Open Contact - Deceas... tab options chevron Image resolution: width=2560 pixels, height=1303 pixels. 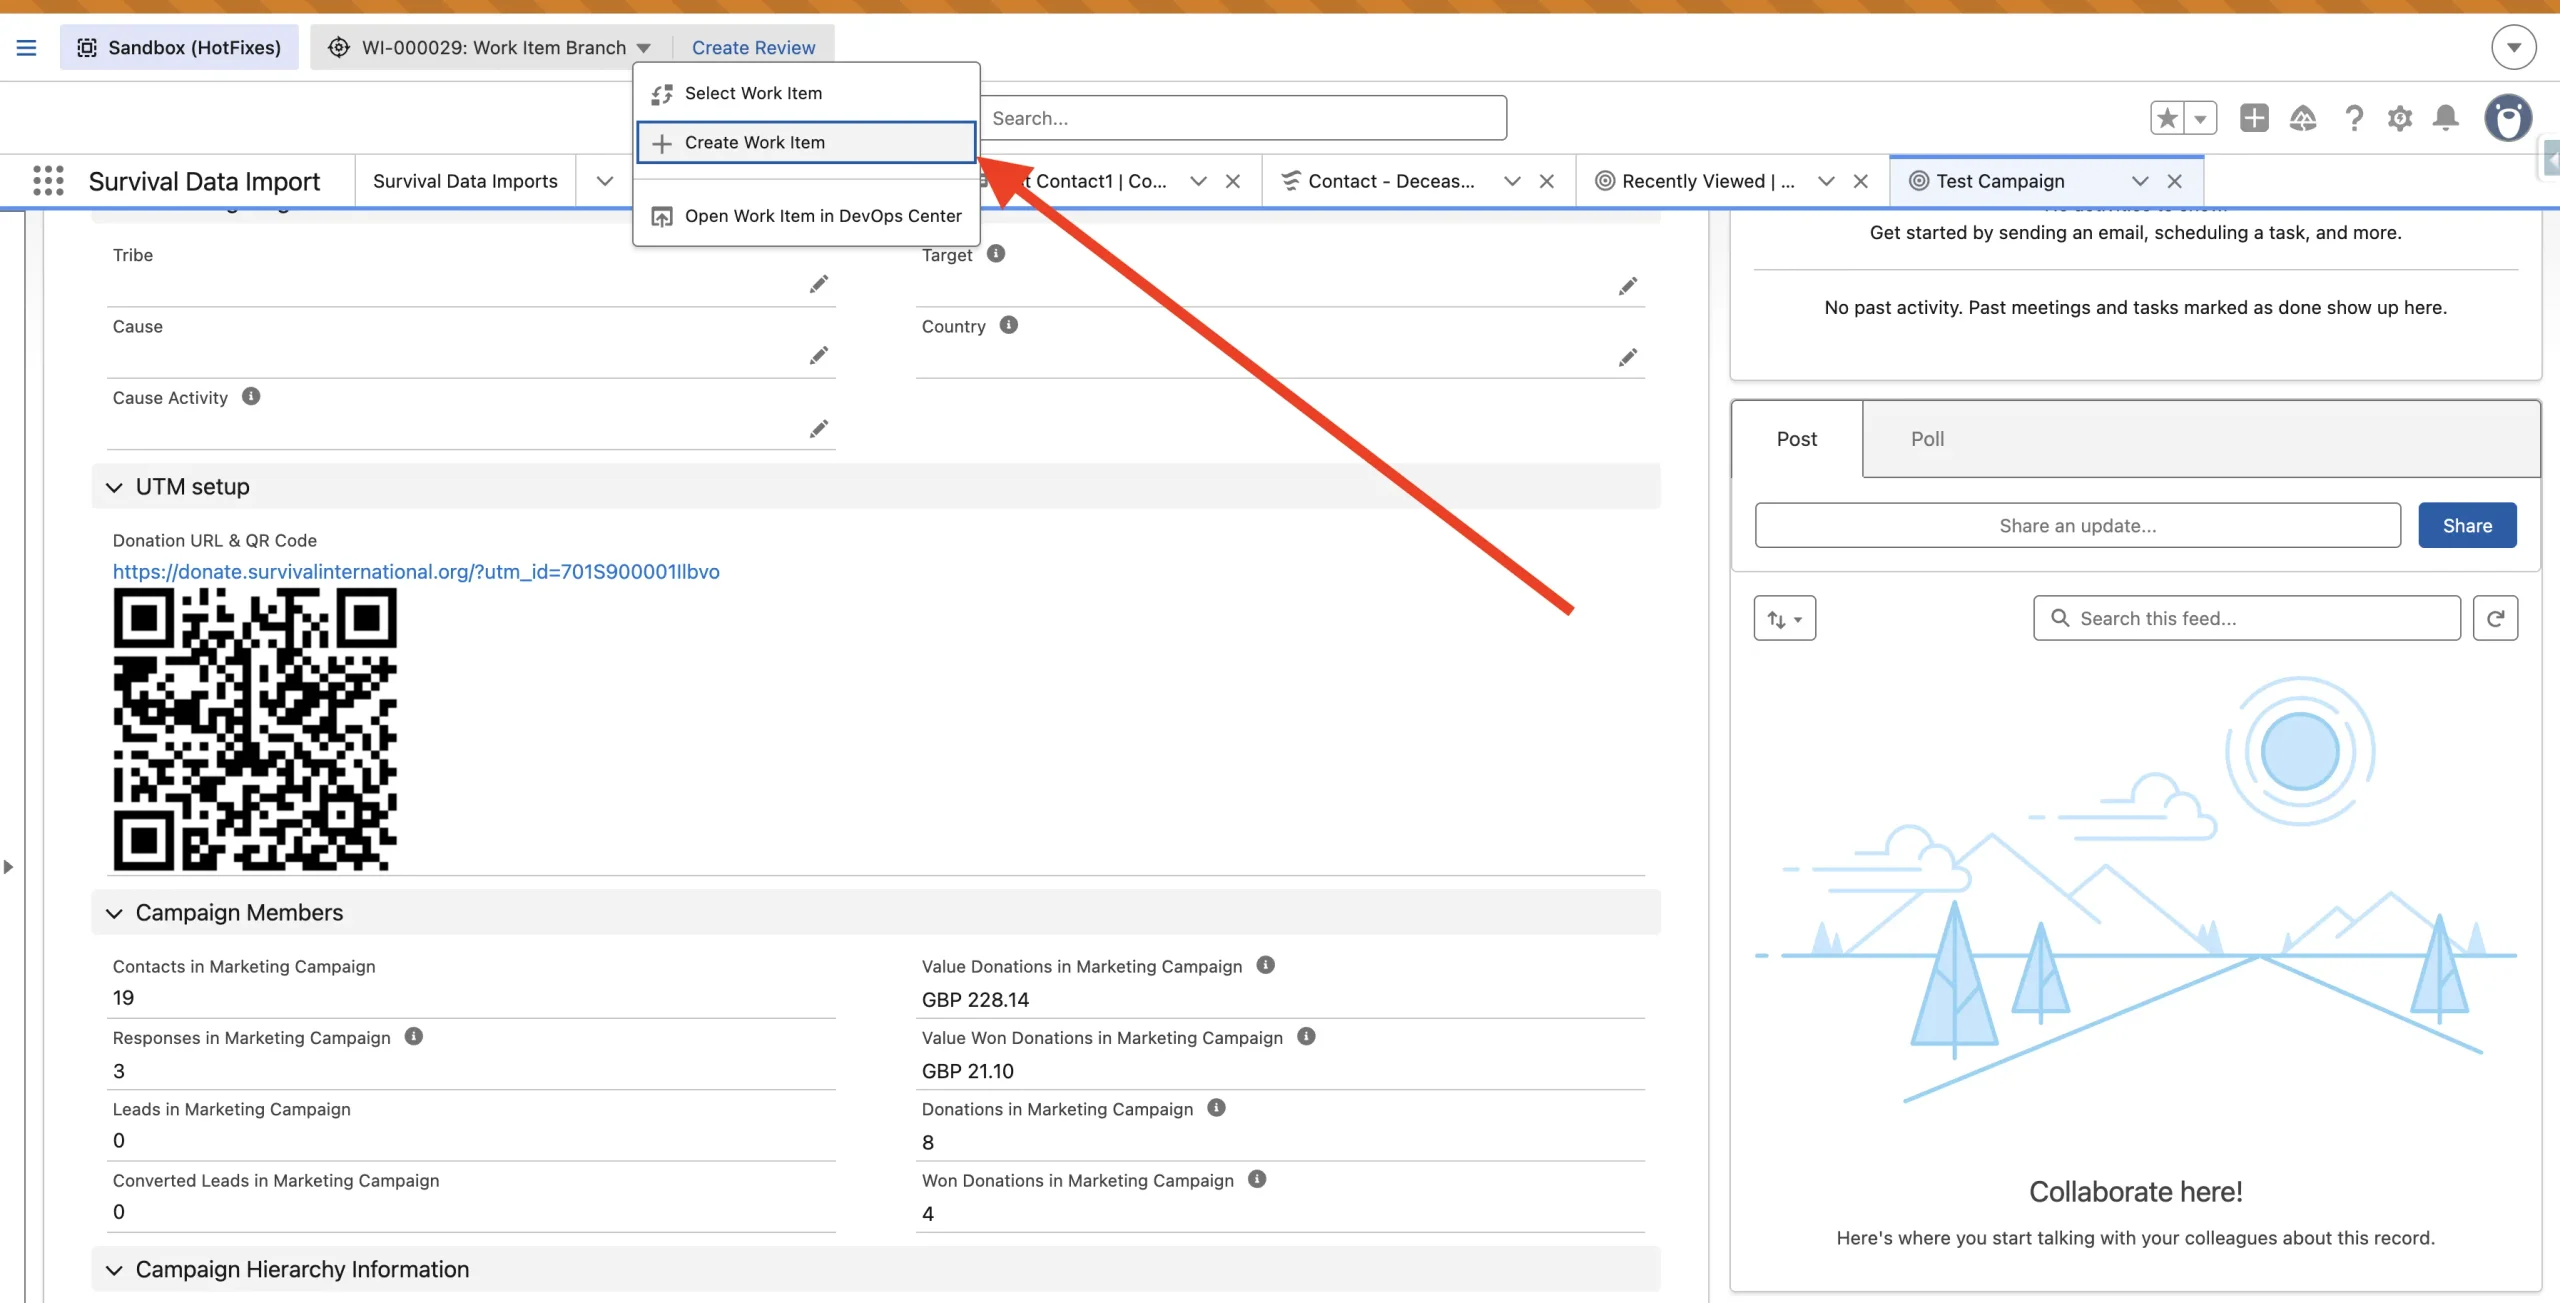click(1512, 181)
